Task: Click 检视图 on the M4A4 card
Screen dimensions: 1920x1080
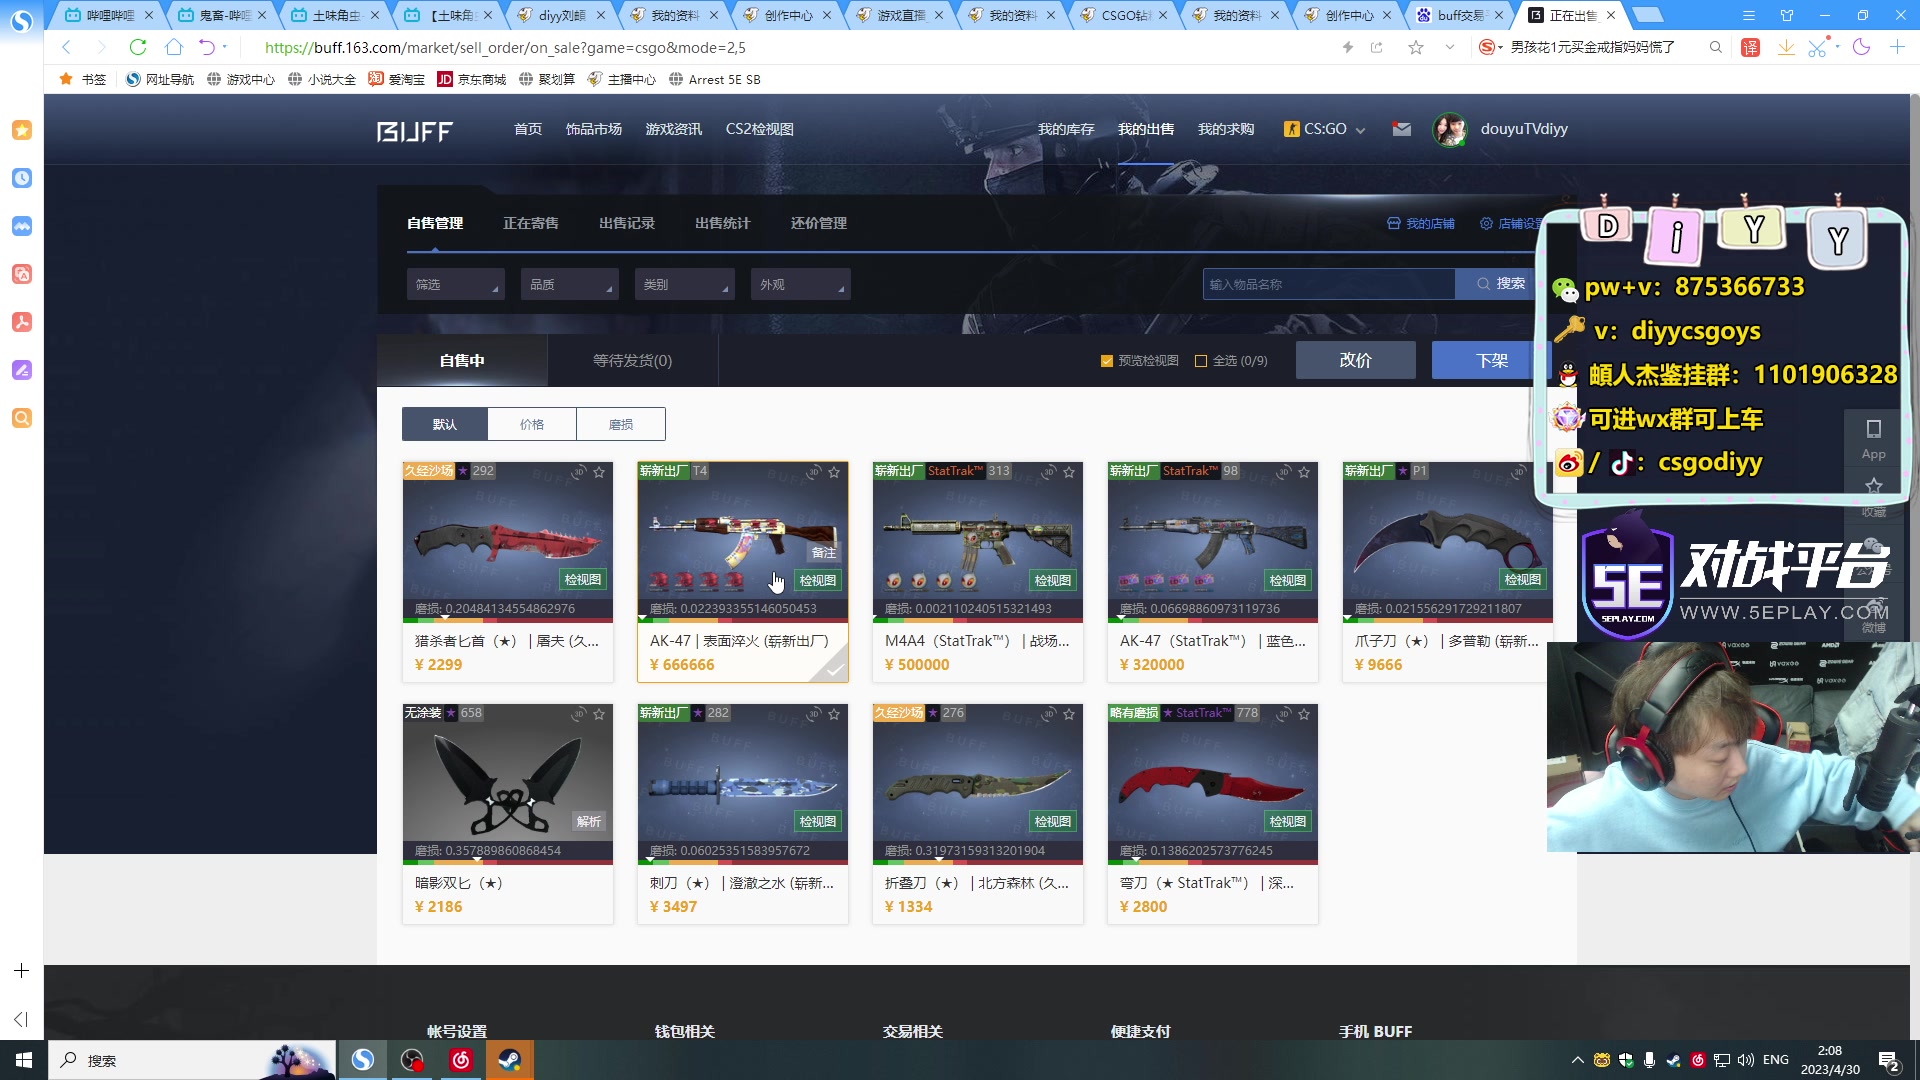Action: point(1053,580)
